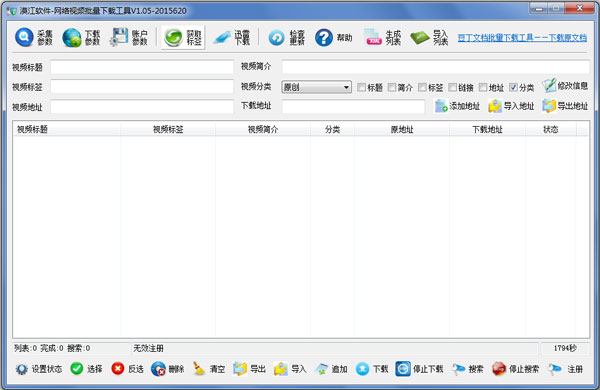Sort by 视频标签 column header
This screenshot has width=600, height=390.
click(168, 129)
